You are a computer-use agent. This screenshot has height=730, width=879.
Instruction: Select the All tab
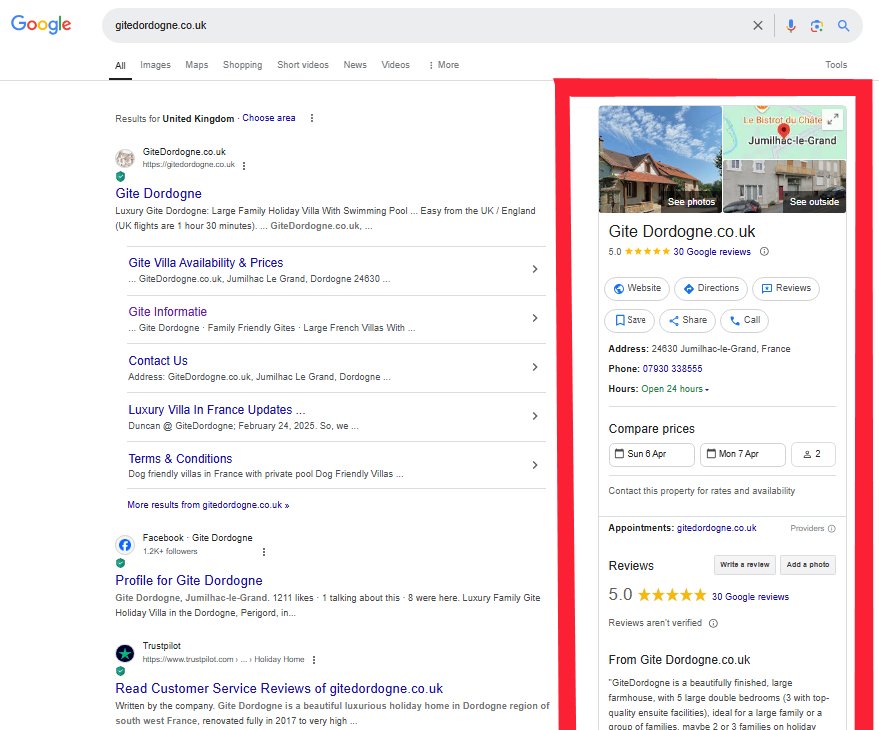pyautogui.click(x=120, y=66)
